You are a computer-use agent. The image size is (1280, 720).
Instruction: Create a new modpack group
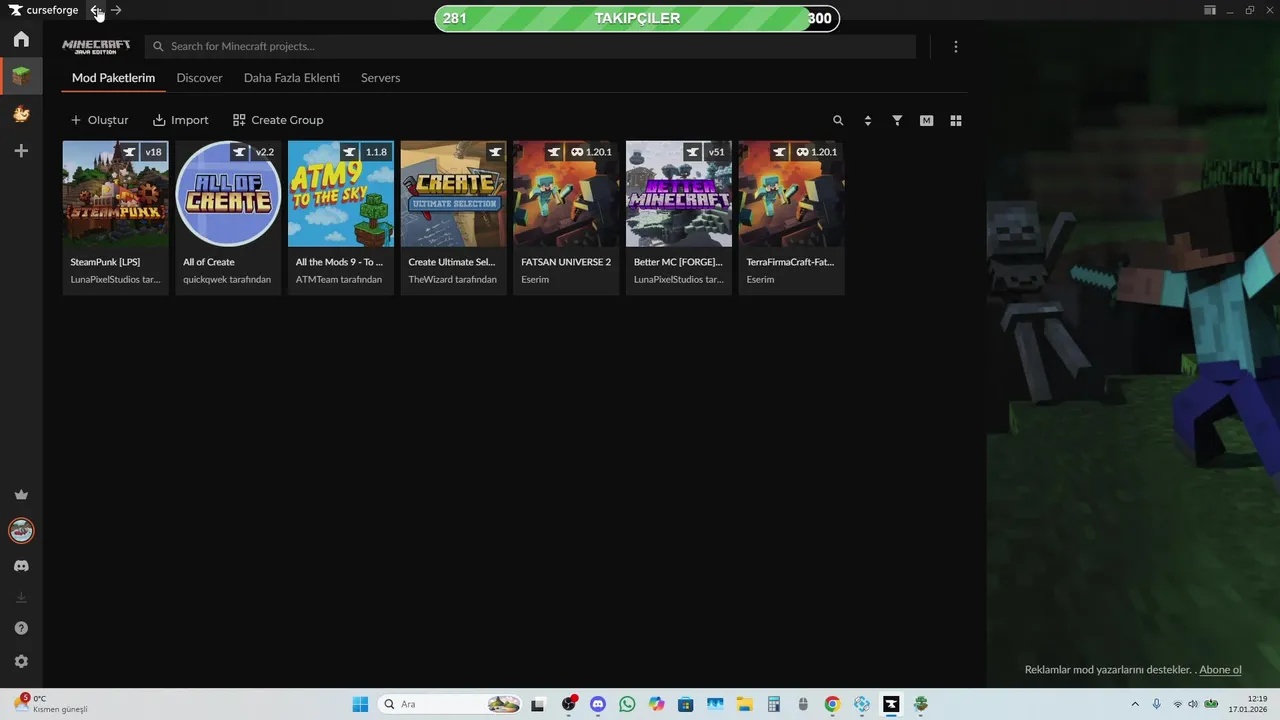(x=278, y=120)
